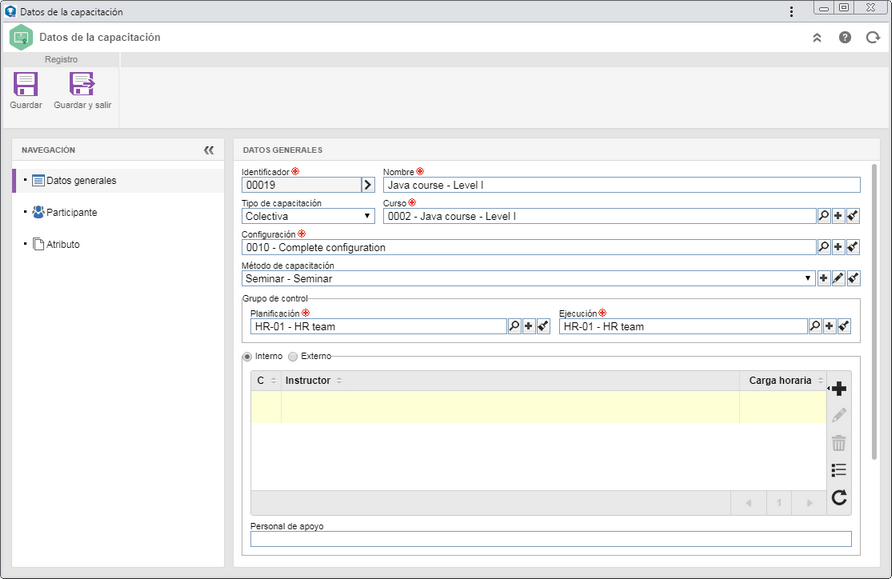Open Atributo navigation item
Screen dimensions: 892x579
click(118, 245)
